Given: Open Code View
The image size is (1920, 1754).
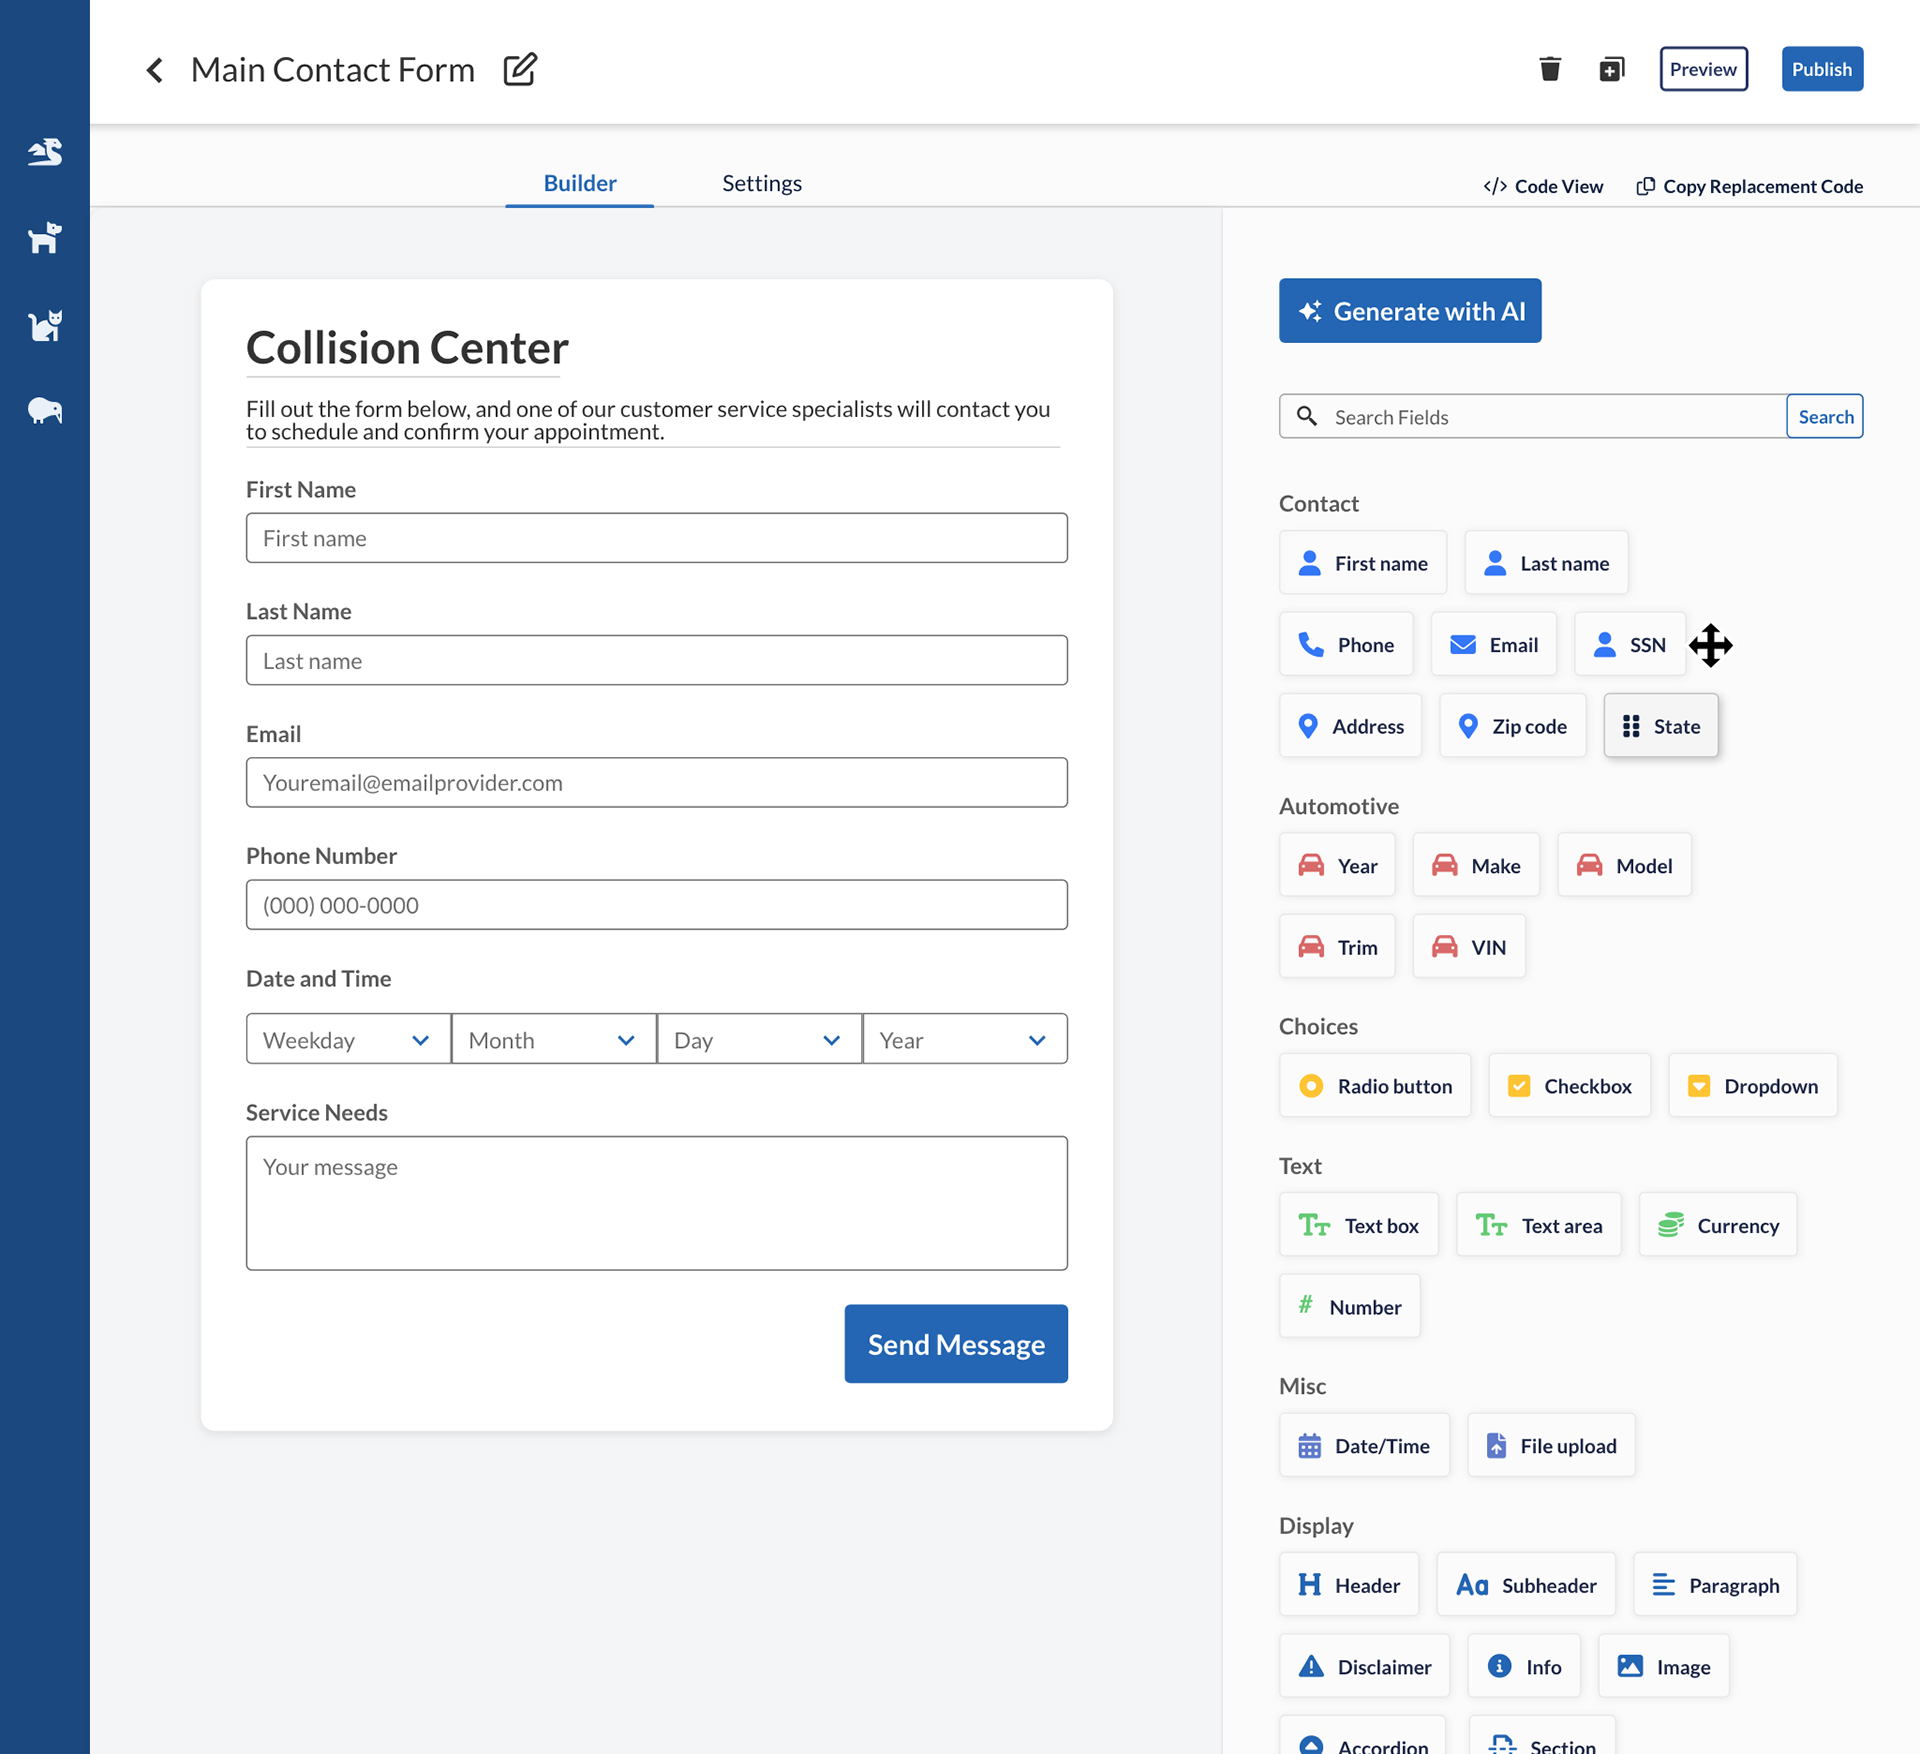Looking at the screenshot, I should [x=1543, y=186].
